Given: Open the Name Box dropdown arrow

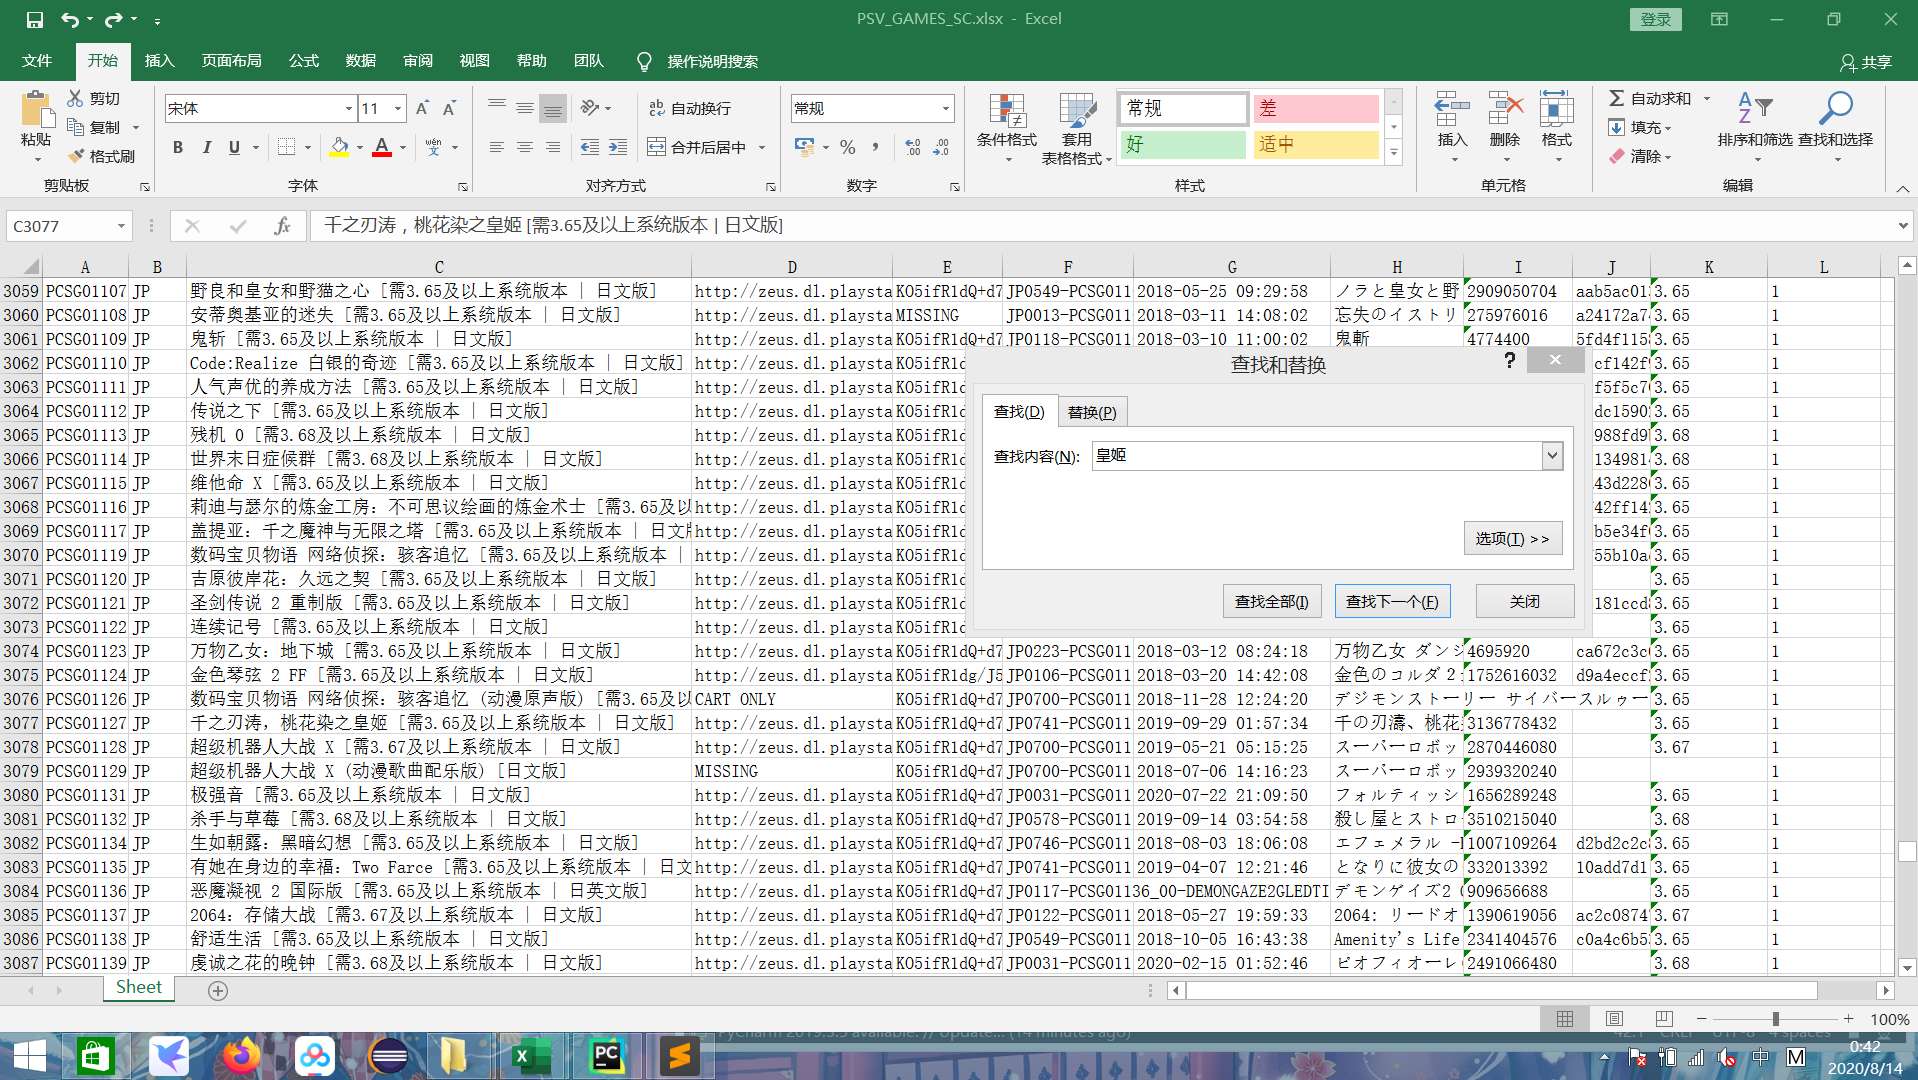Looking at the screenshot, I should (x=121, y=226).
